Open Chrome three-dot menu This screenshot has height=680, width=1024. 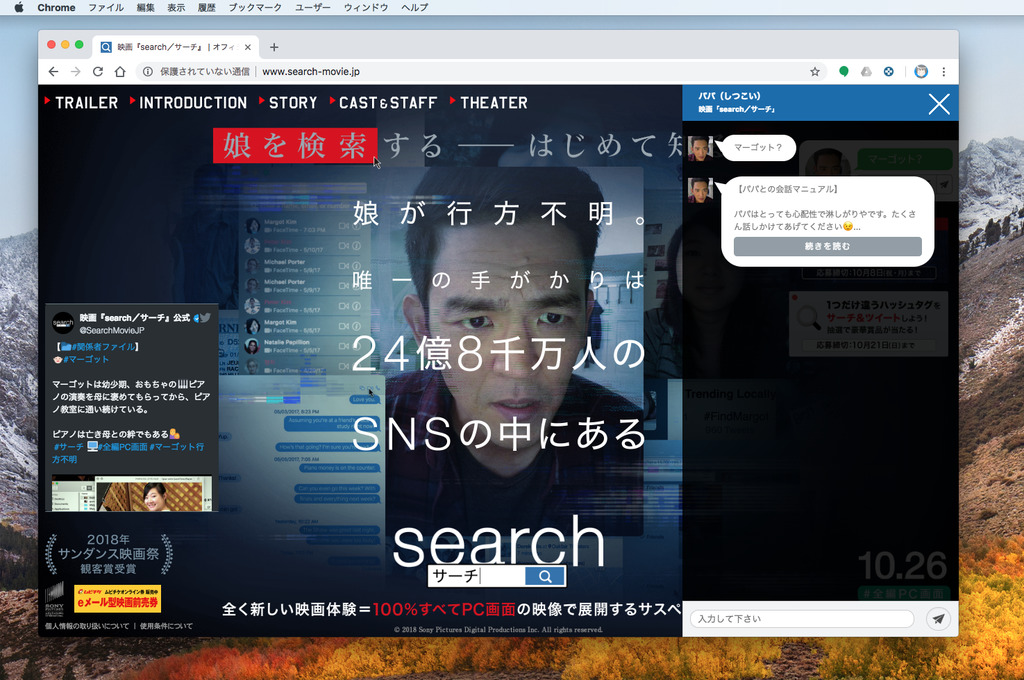click(944, 72)
